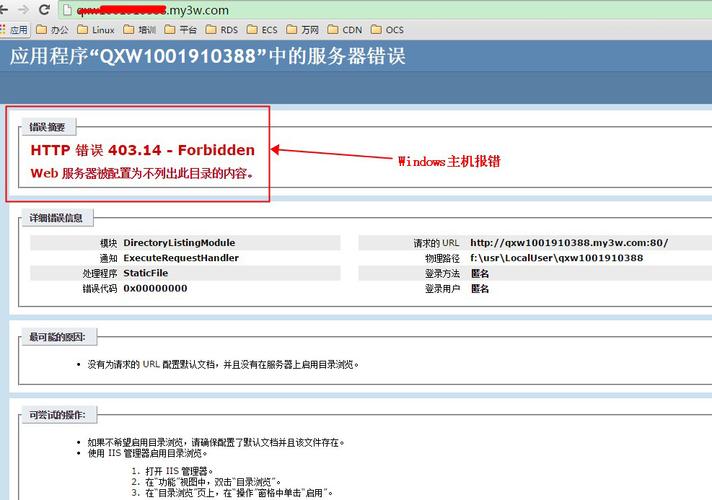
Task: Open the Linux bookmark folder
Action: [x=96, y=30]
